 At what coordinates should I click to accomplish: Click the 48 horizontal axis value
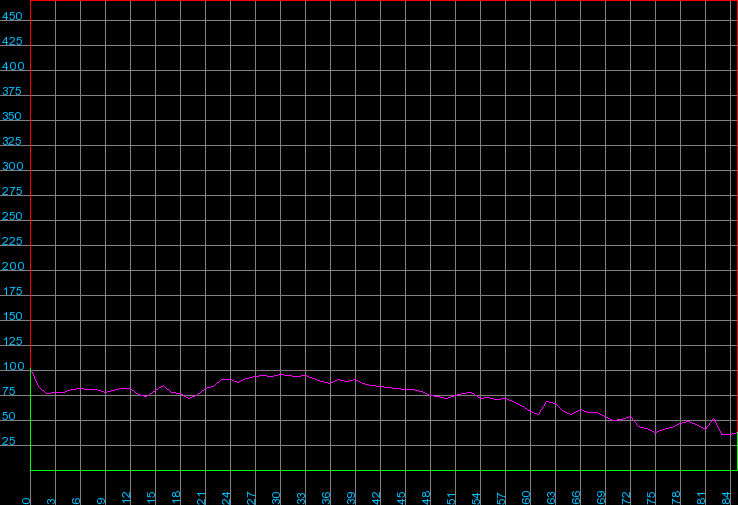coord(426,498)
